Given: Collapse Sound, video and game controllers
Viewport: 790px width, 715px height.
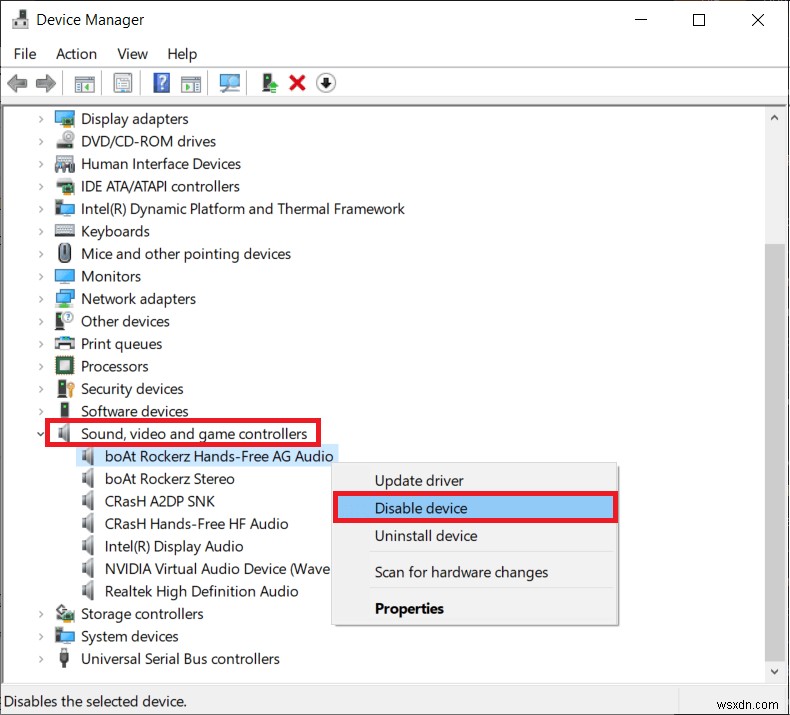Looking at the screenshot, I should (x=40, y=434).
